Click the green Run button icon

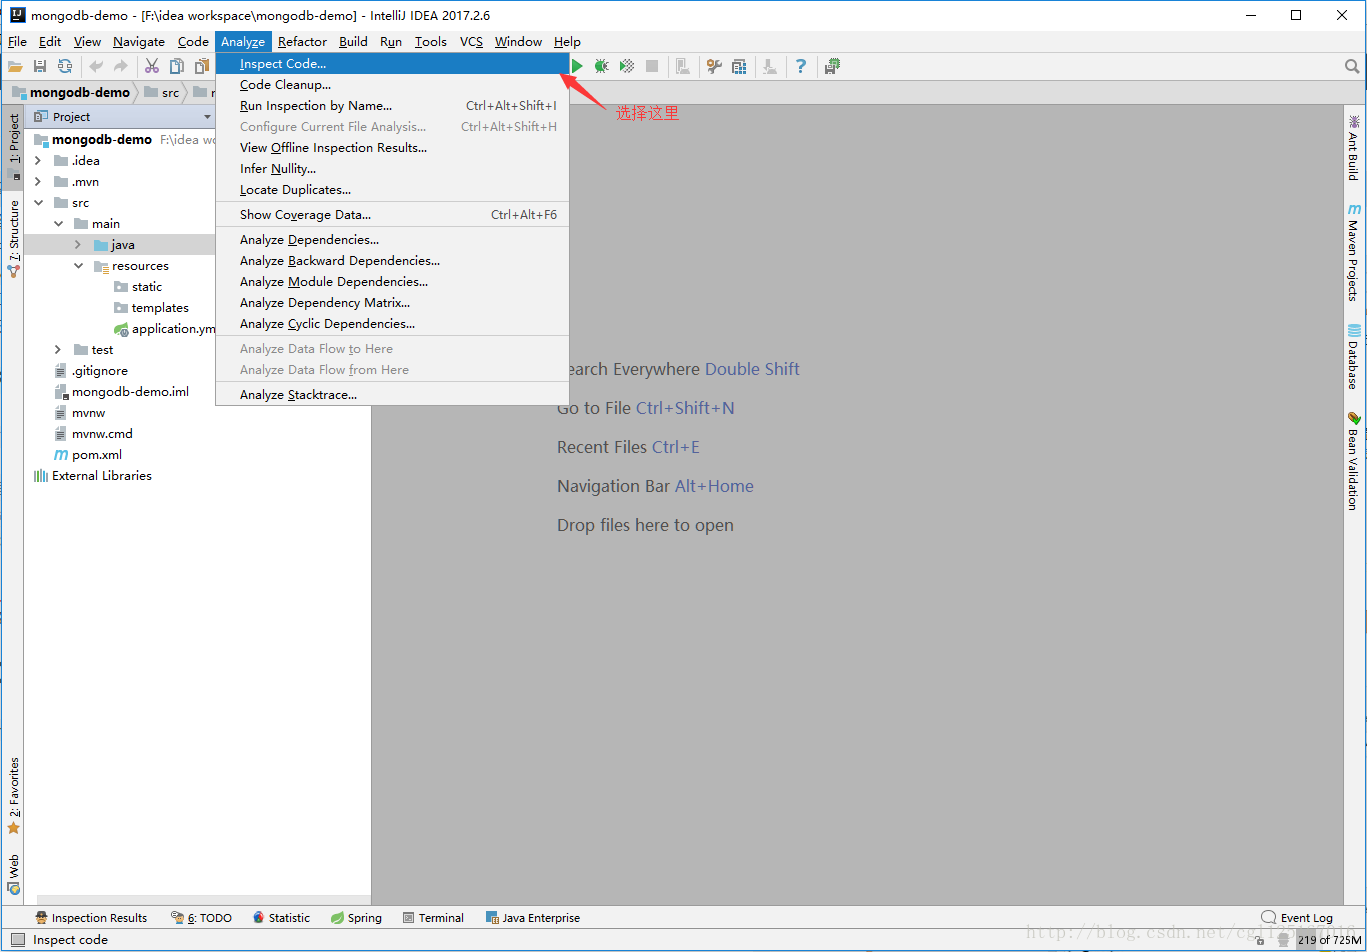click(577, 66)
